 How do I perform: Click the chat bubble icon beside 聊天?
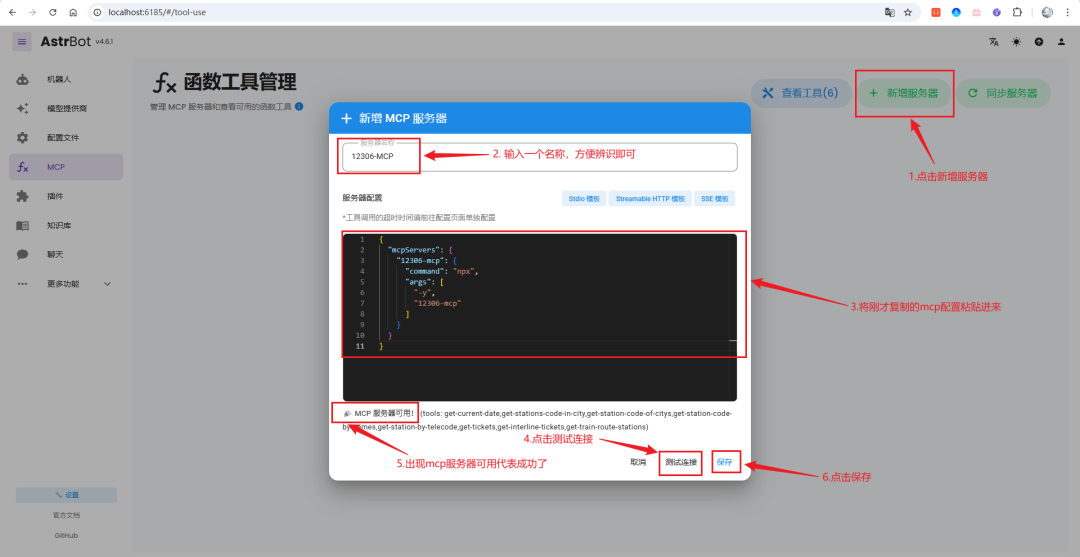point(23,254)
